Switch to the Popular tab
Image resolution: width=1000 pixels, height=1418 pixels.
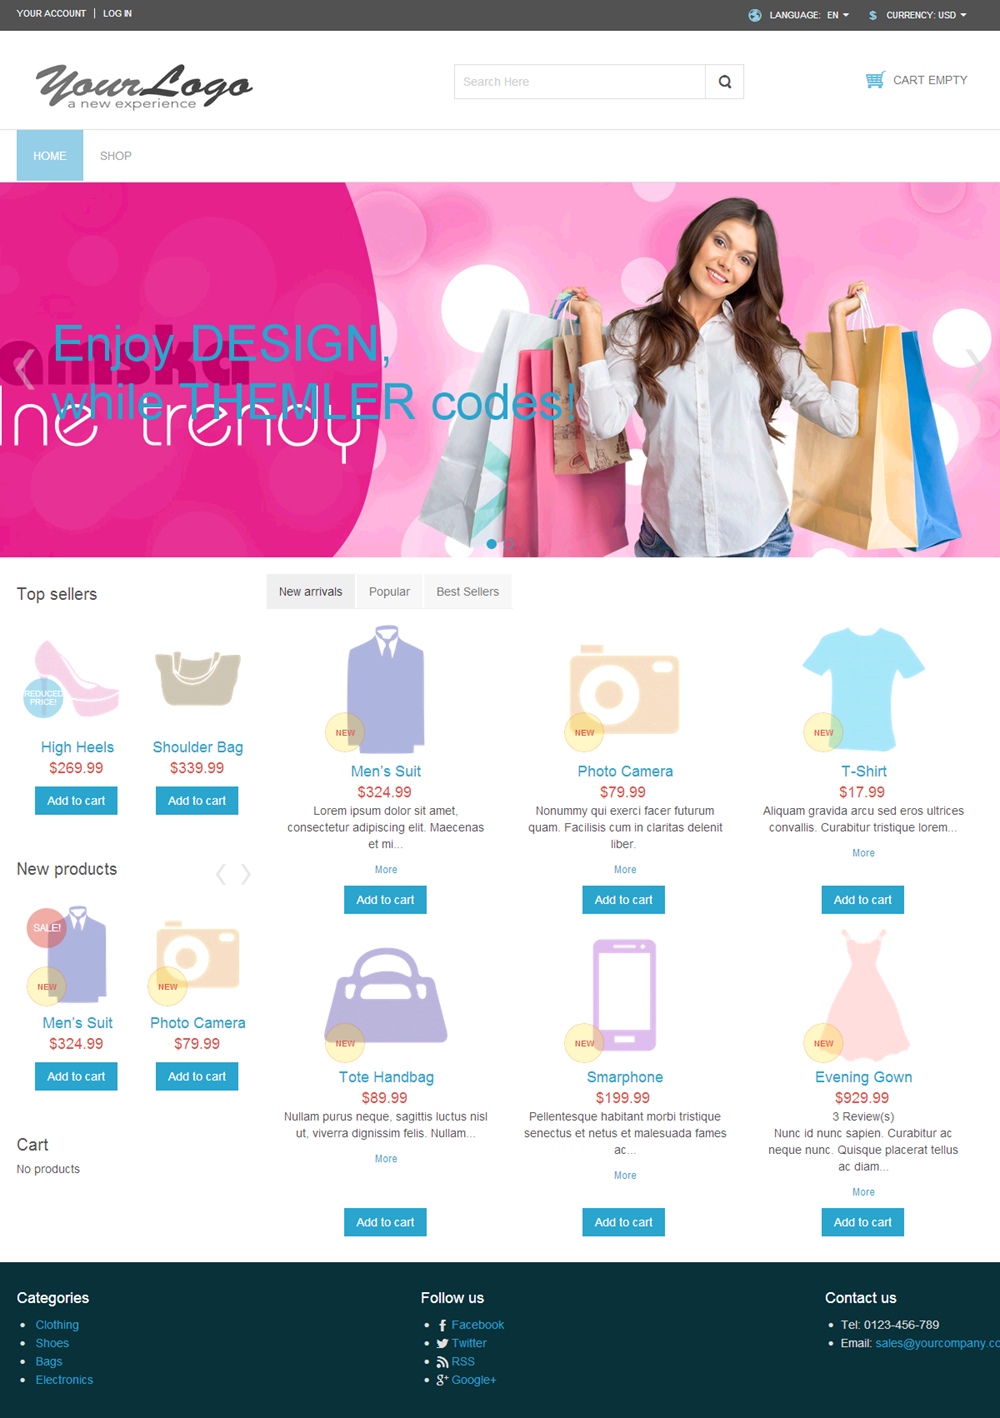(x=389, y=592)
